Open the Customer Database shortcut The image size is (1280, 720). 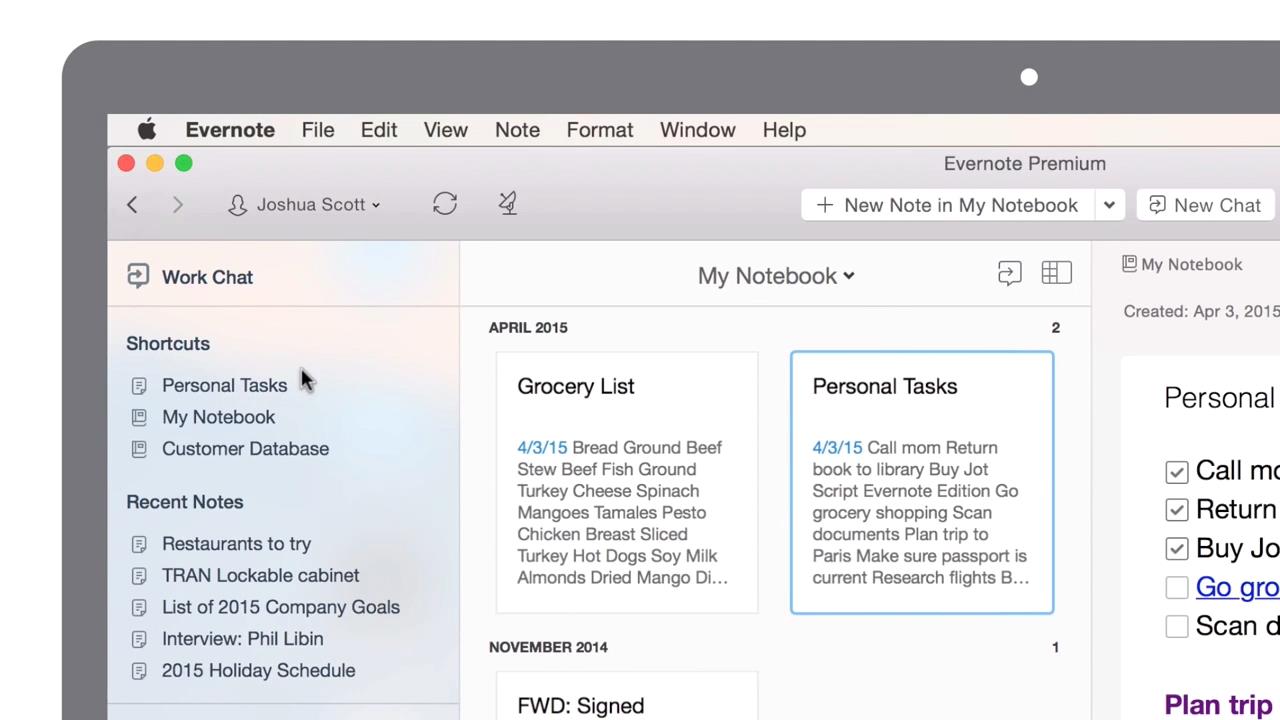245,449
